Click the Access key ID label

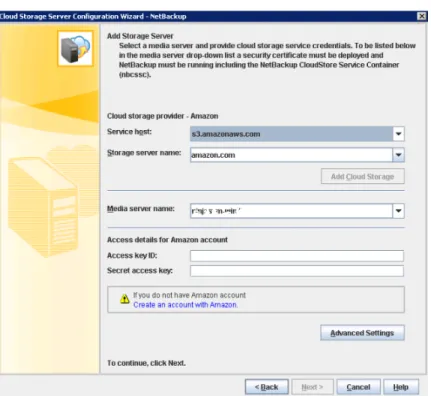pyautogui.click(x=132, y=255)
